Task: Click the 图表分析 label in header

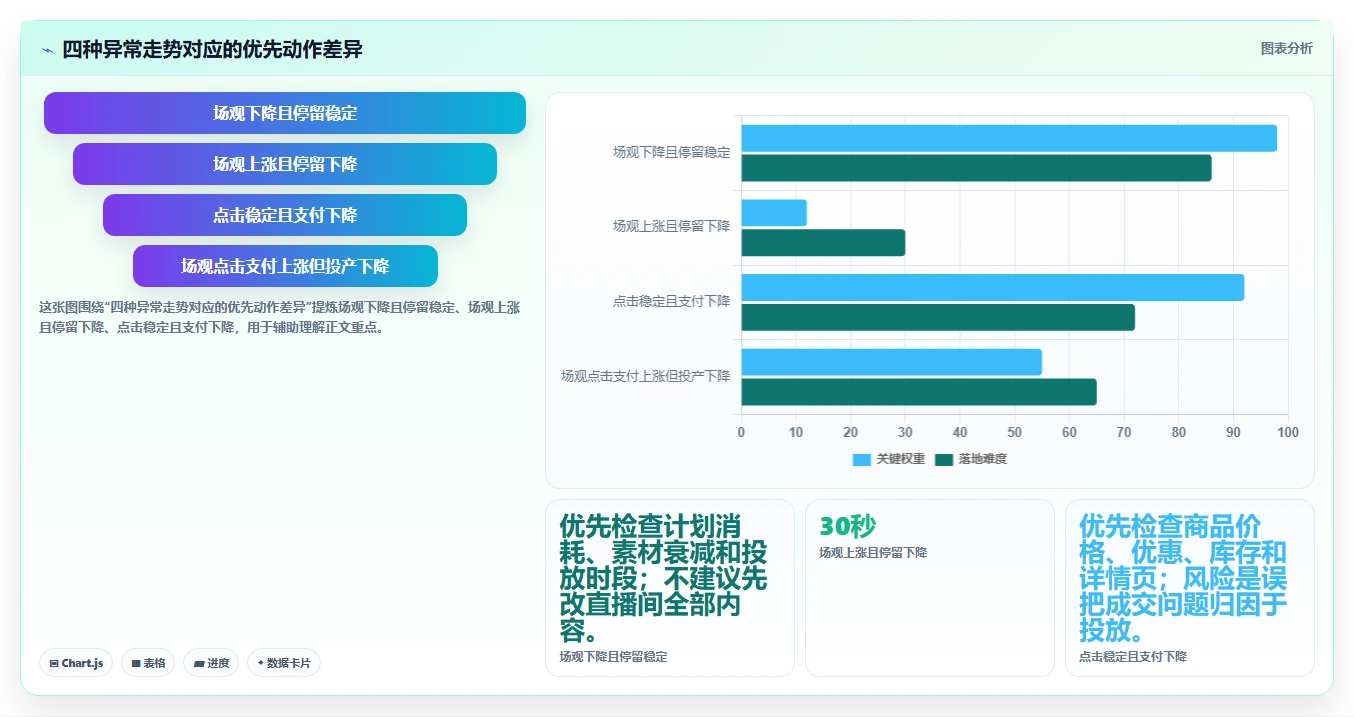Action: tap(1286, 48)
